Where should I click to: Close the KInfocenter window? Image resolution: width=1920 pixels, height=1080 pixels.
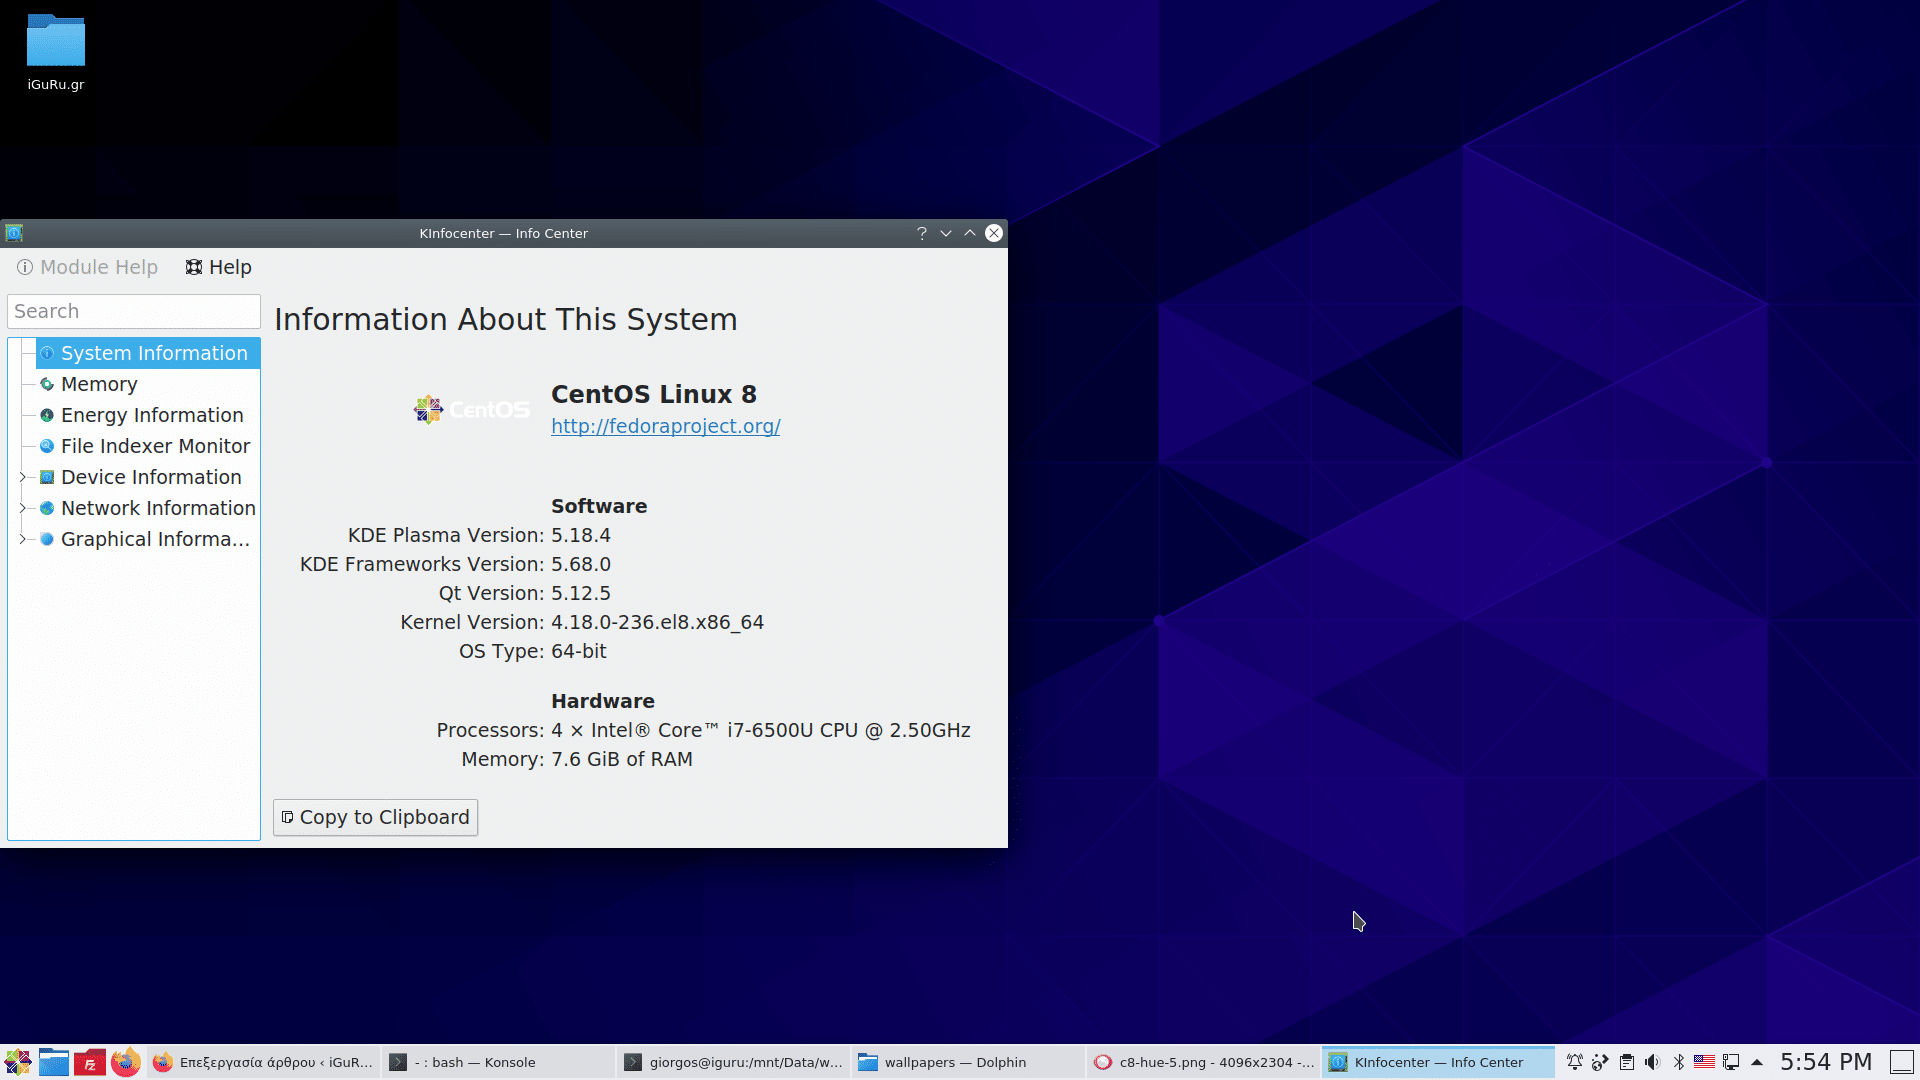[994, 233]
